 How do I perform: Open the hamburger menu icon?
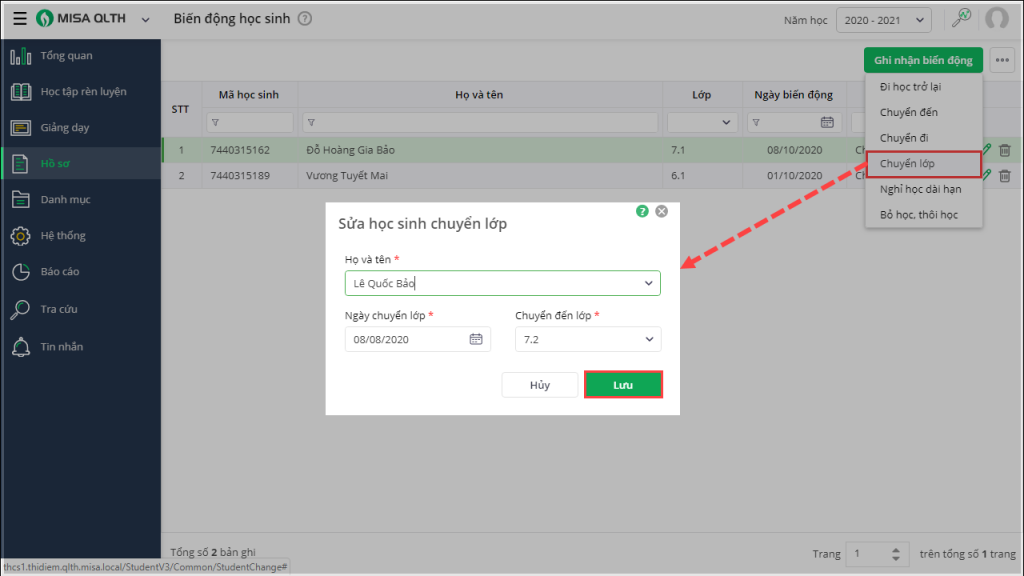click(x=20, y=18)
